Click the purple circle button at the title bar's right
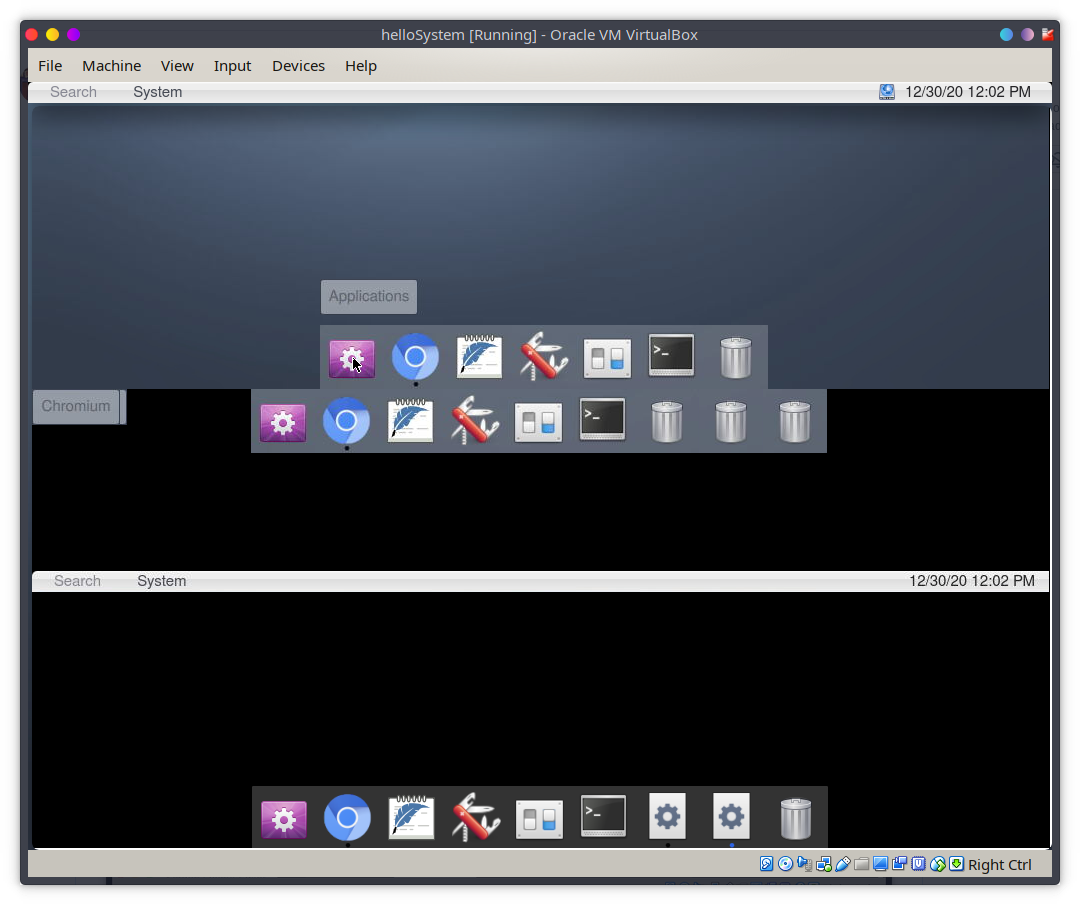This screenshot has width=1080, height=905. 1027,34
